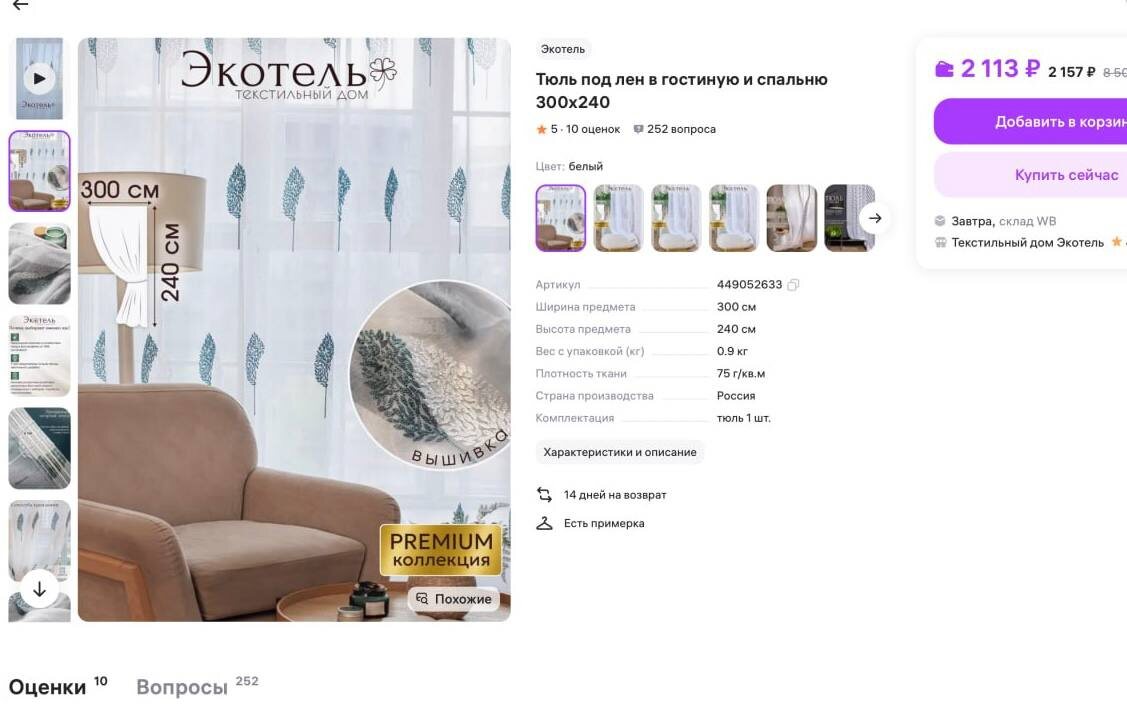Open the questions icon with 252 вопроса
1127x704 pixels.
[638, 129]
